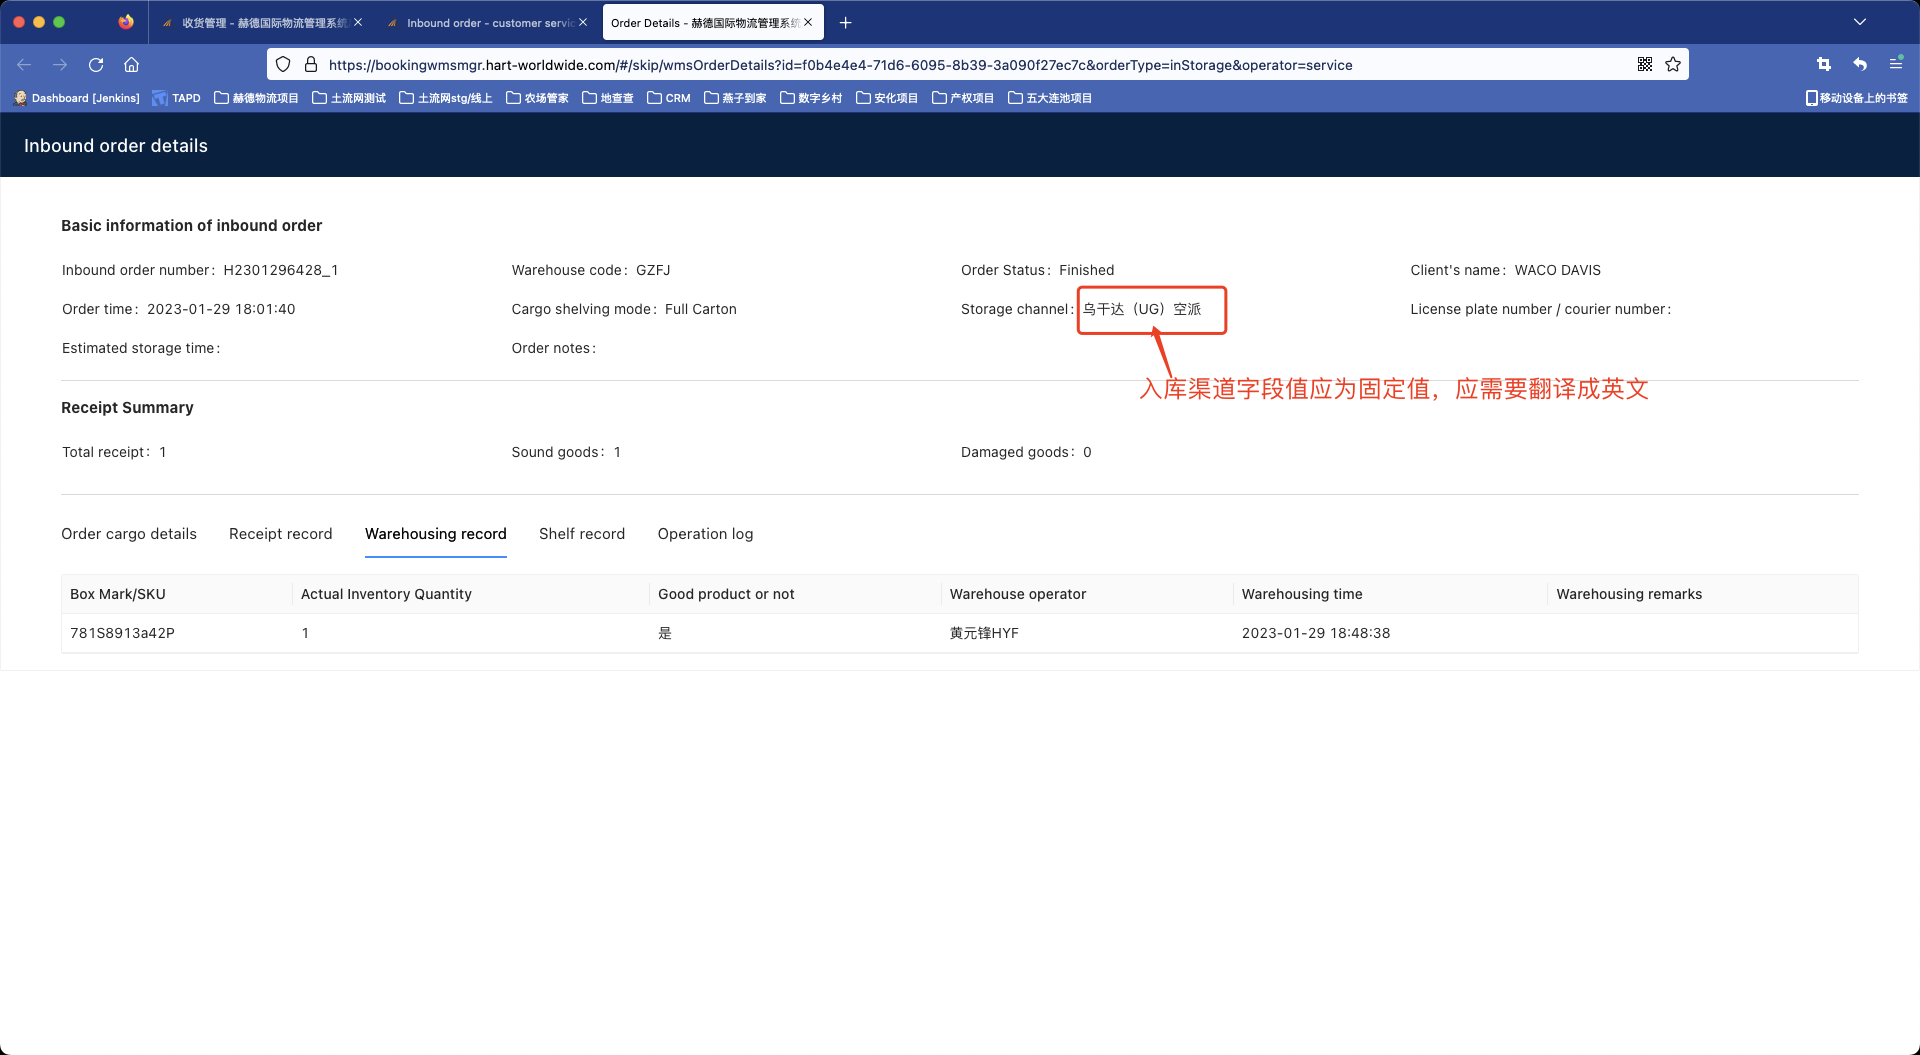Open Dashboard [Jenkins] bookmark
The width and height of the screenshot is (1920, 1055).
[x=76, y=98]
